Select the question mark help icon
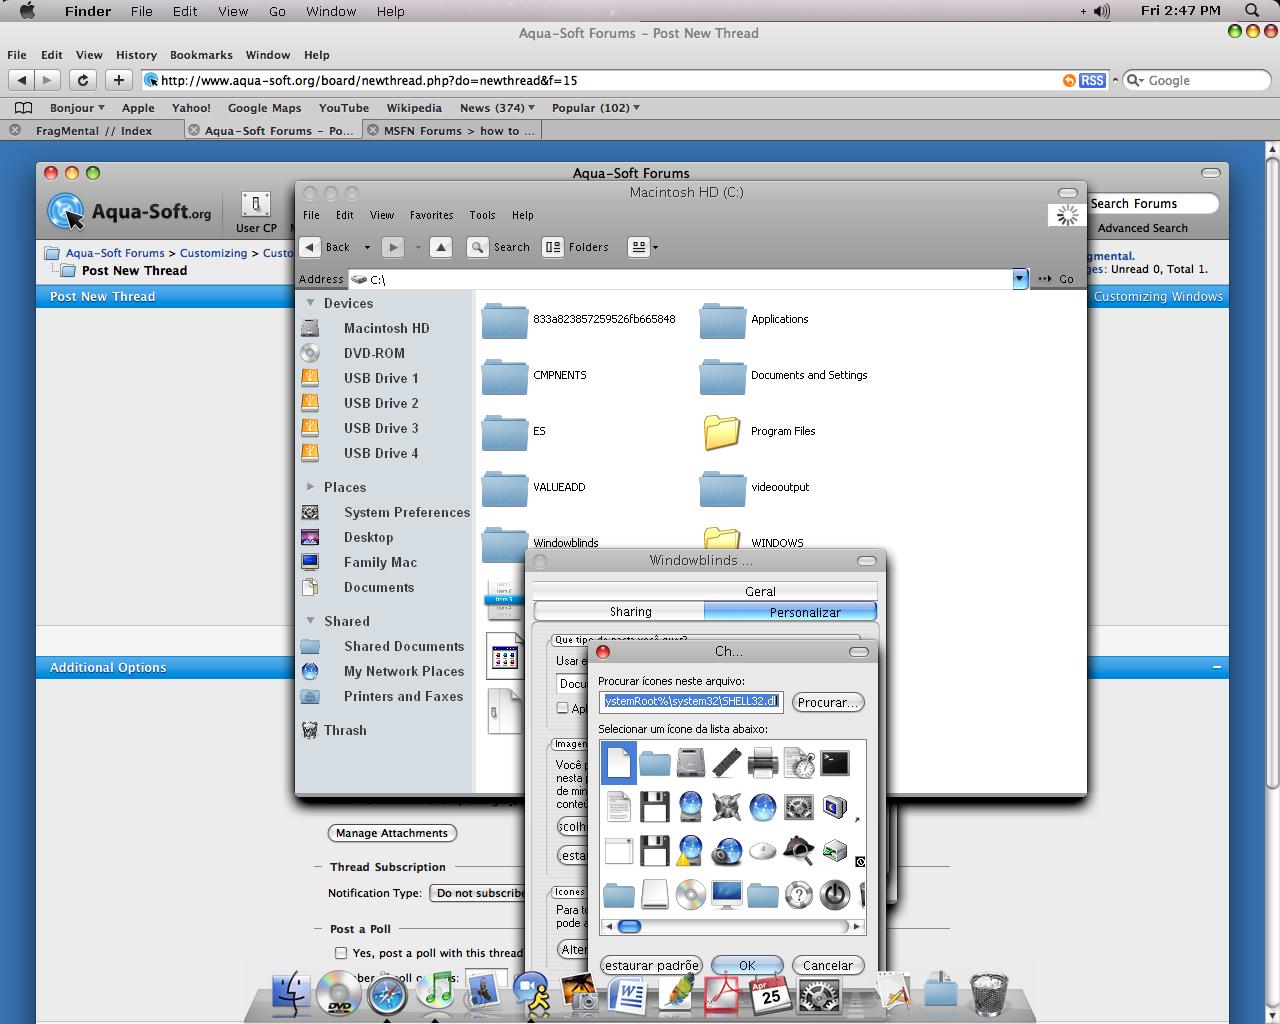 click(799, 893)
